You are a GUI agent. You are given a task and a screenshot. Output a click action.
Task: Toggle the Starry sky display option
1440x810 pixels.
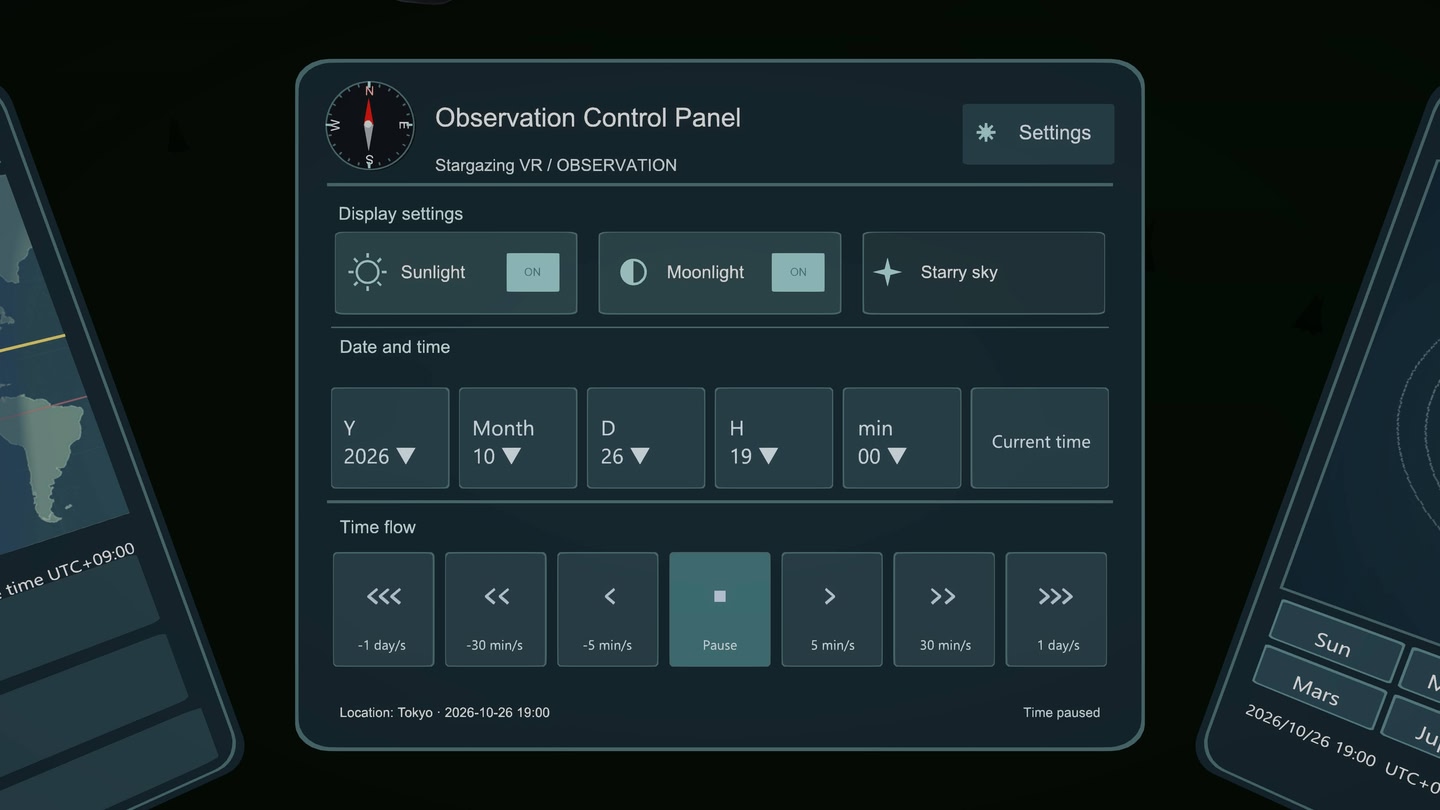coord(983,273)
